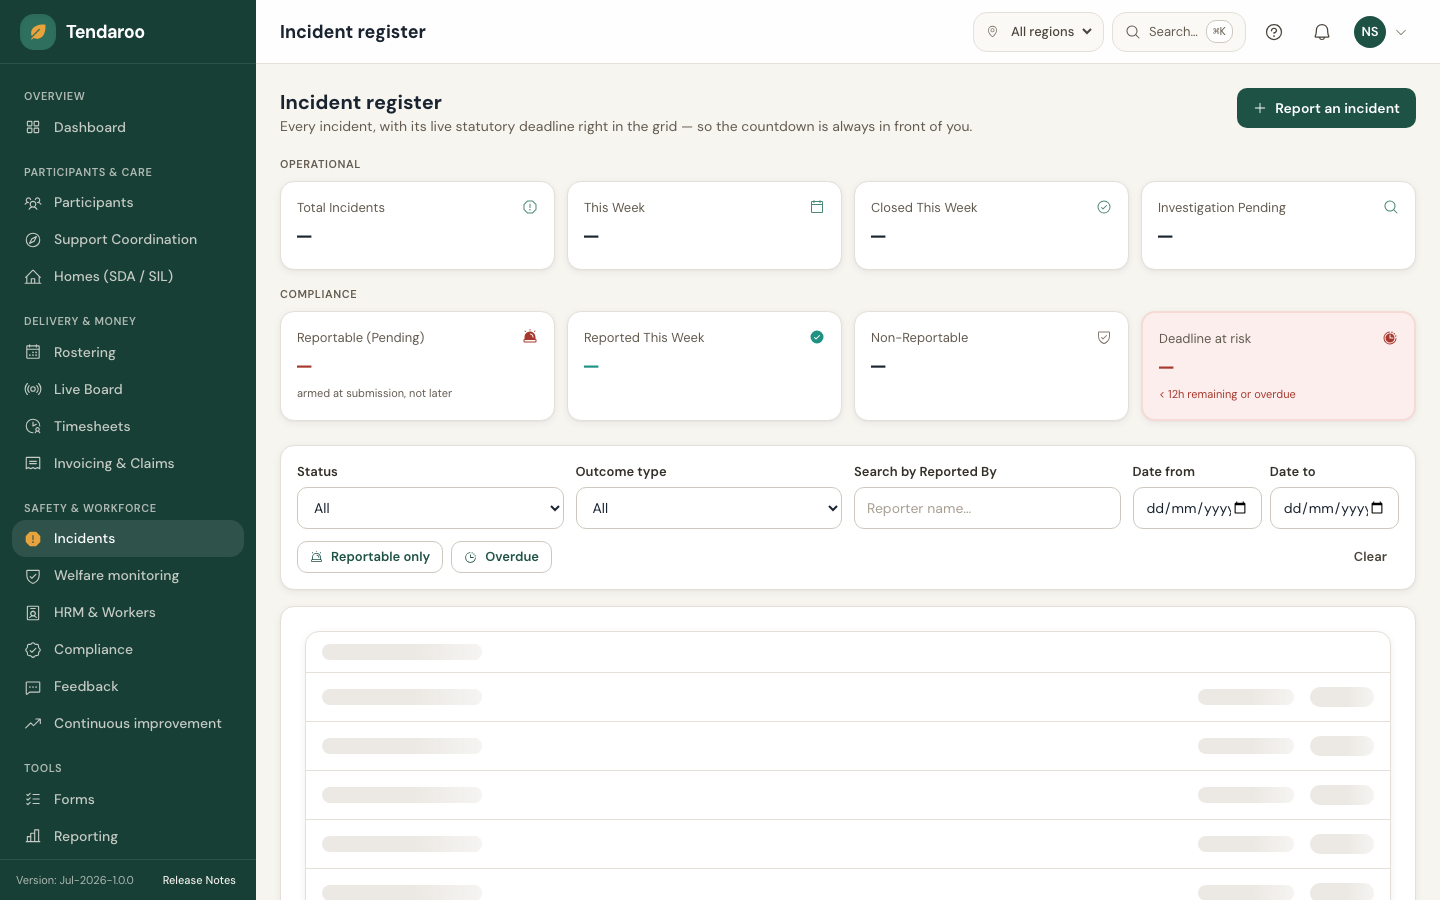Open the Status filter dropdown

point(430,508)
